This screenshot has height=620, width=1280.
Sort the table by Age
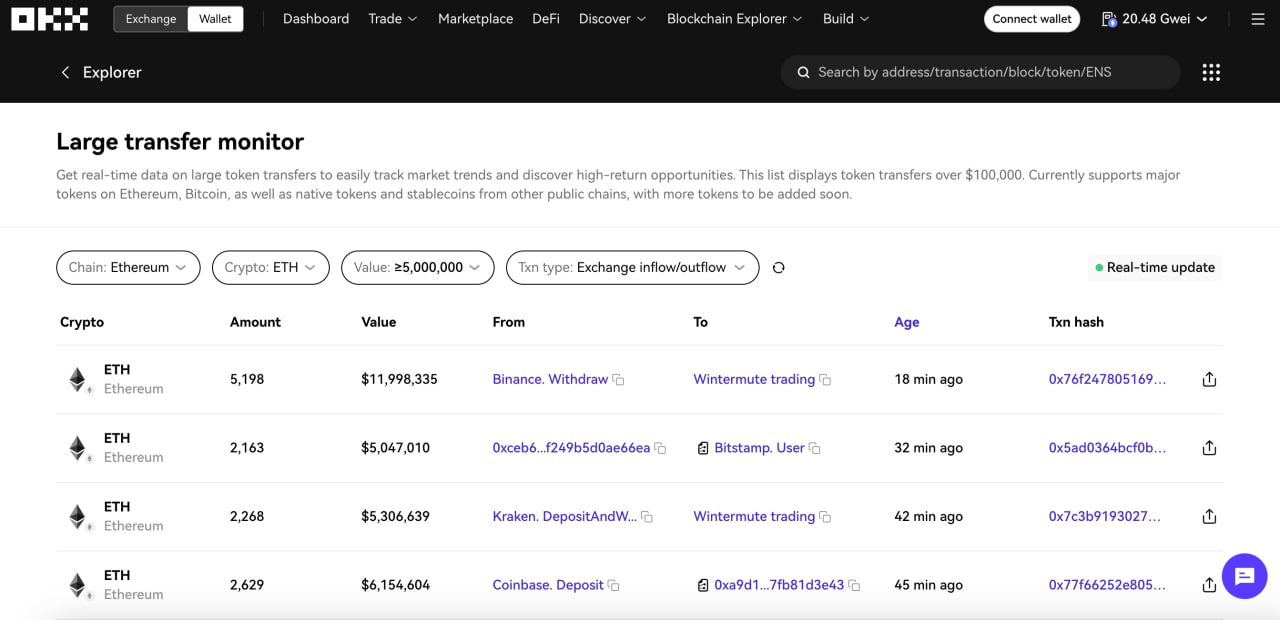tap(907, 322)
